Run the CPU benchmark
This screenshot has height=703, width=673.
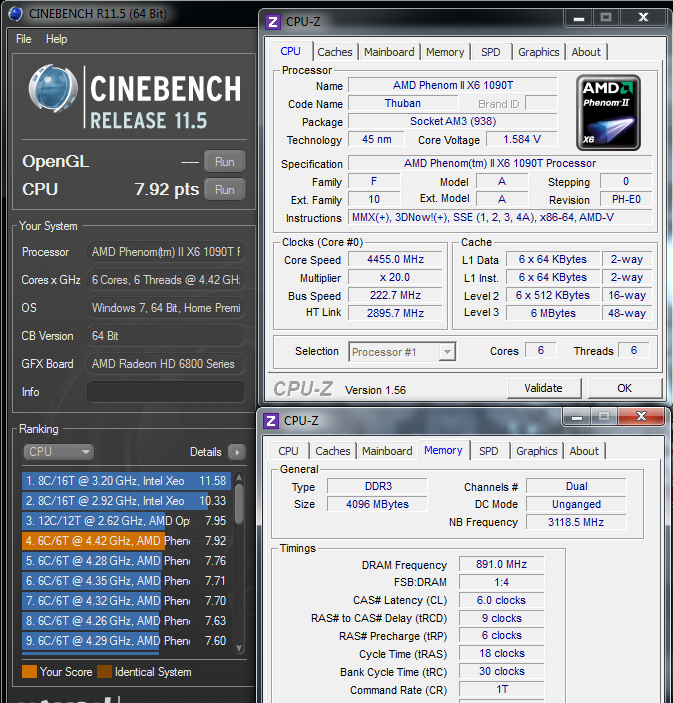[x=225, y=190]
